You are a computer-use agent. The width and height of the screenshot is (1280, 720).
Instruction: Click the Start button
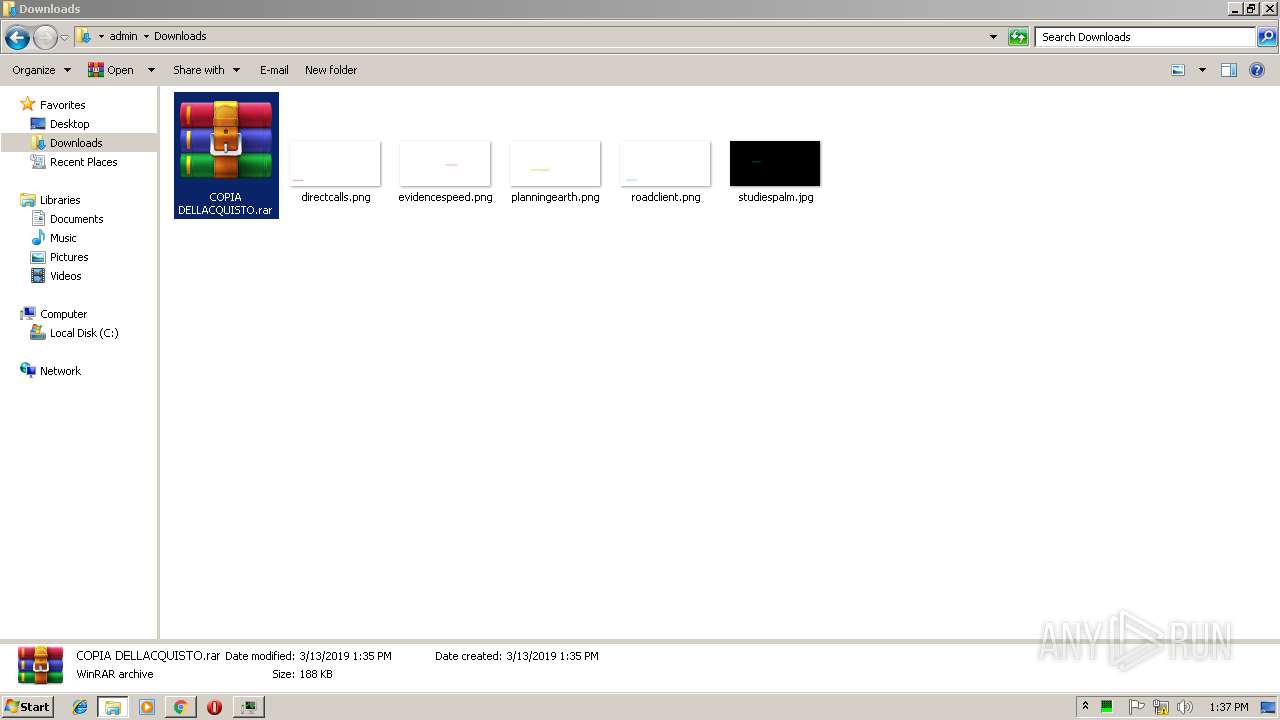[x=28, y=707]
